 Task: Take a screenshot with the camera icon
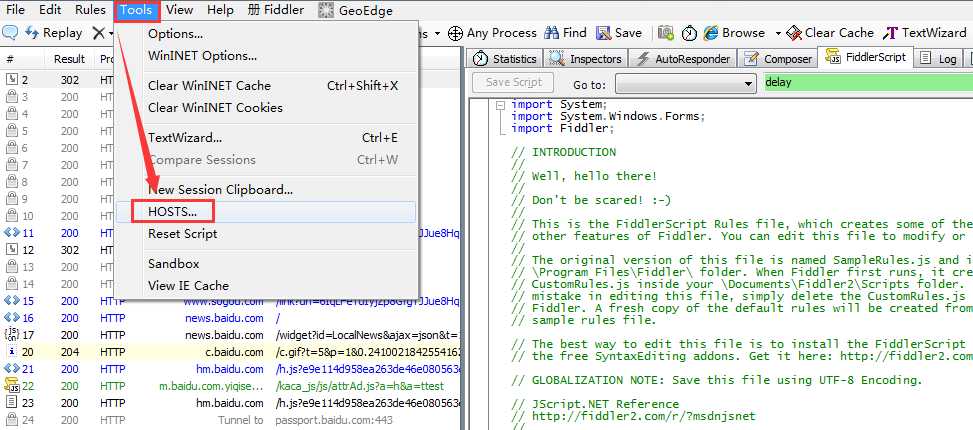pos(666,33)
